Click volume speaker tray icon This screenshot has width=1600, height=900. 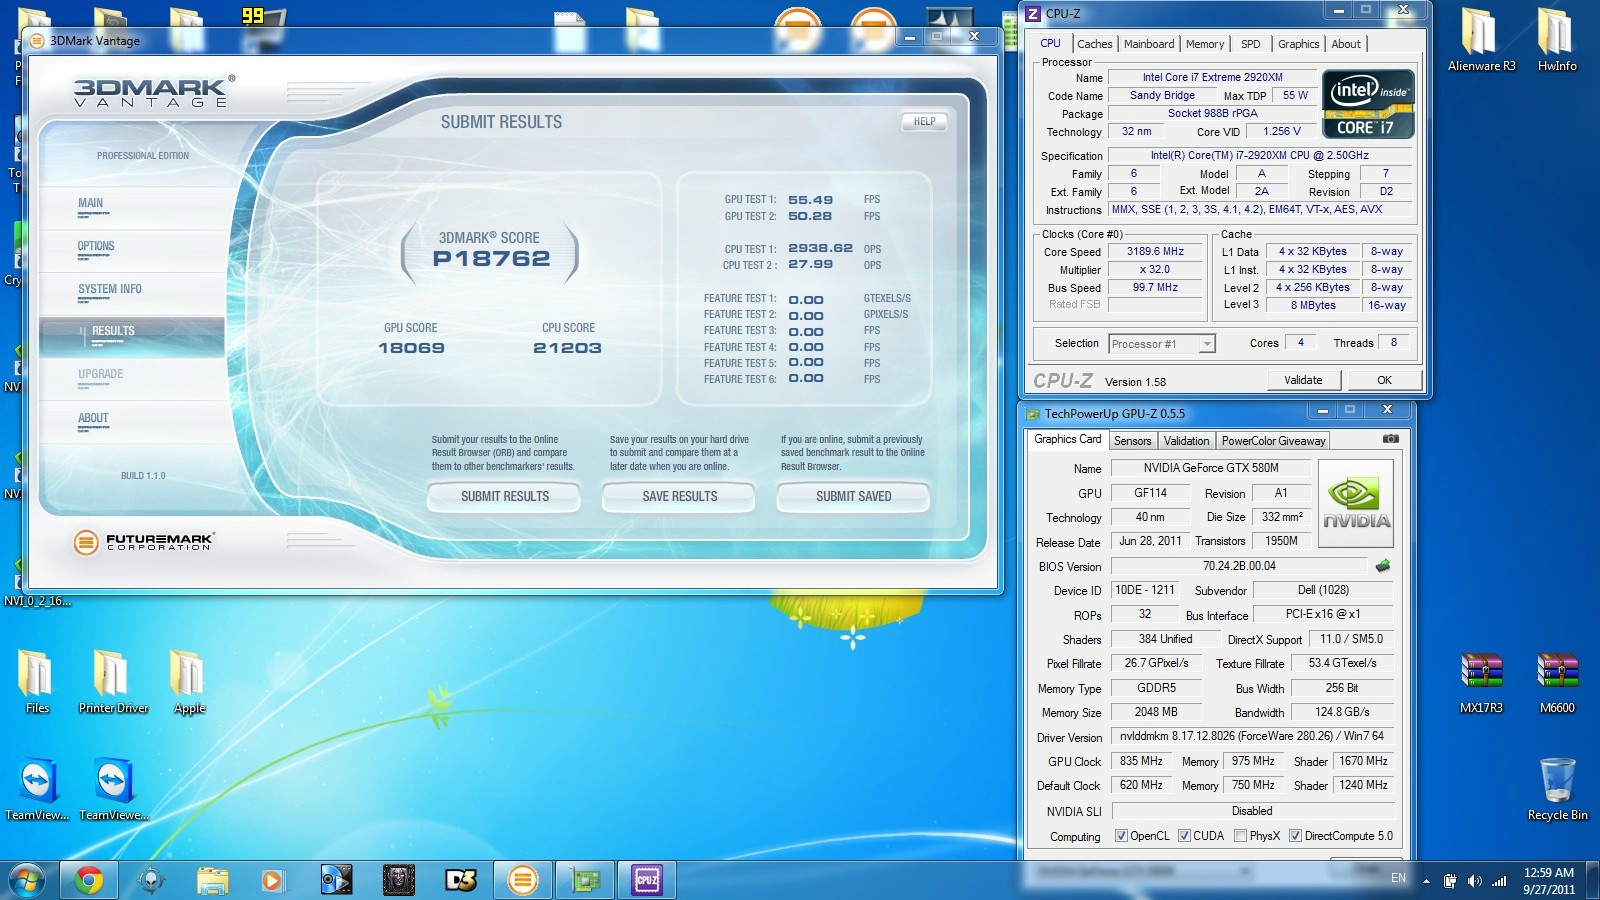1474,881
